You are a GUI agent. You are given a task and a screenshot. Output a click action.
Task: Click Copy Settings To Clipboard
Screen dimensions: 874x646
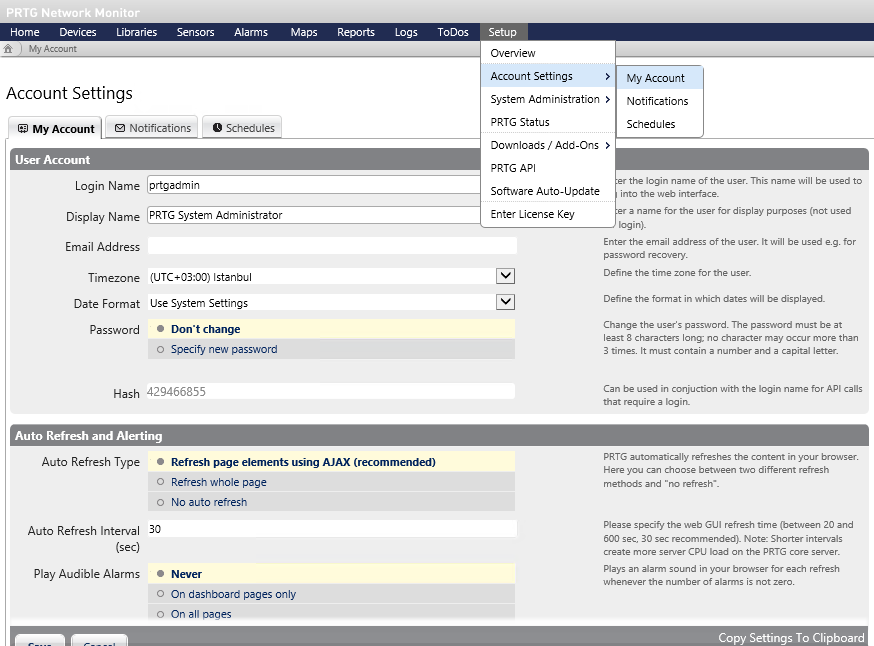[x=791, y=638]
